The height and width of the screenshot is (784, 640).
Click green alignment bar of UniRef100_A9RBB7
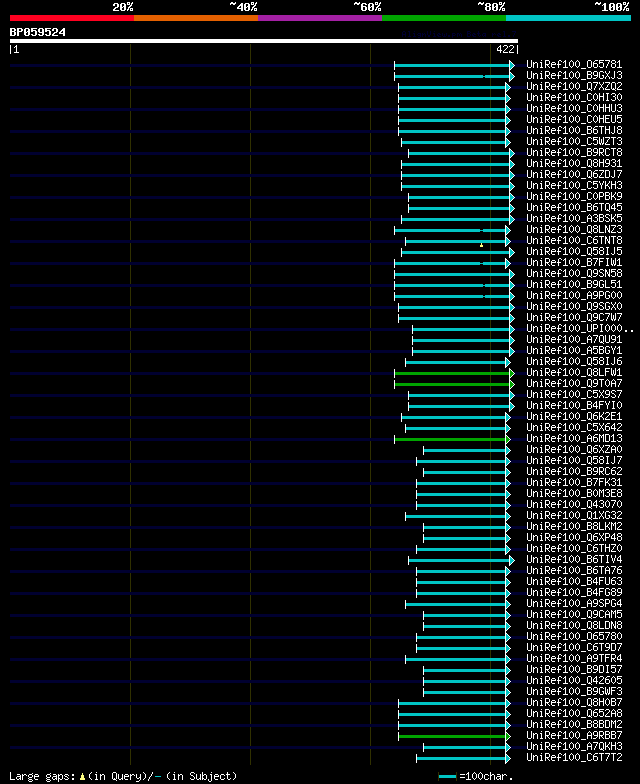click(452, 736)
